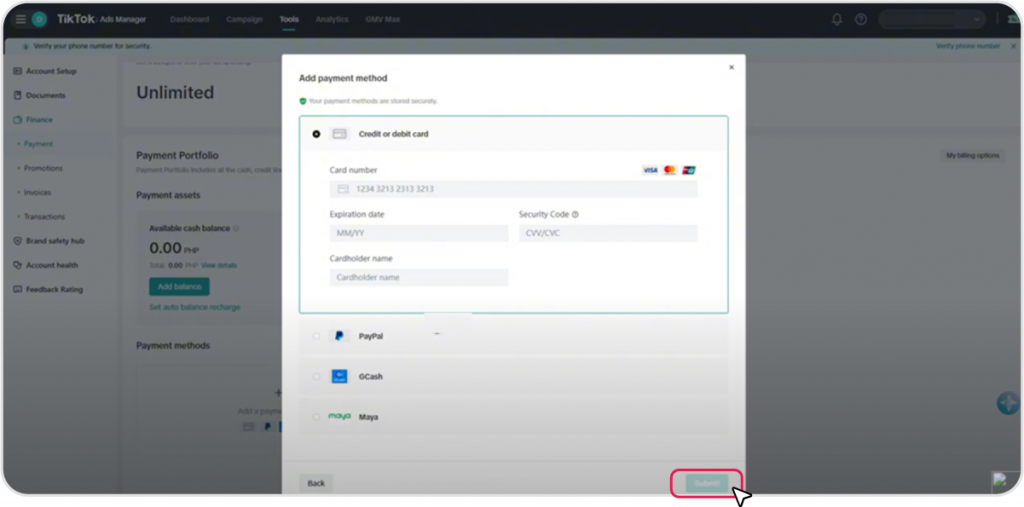Click the help question mark icon
The height and width of the screenshot is (507, 1024).
(860, 19)
